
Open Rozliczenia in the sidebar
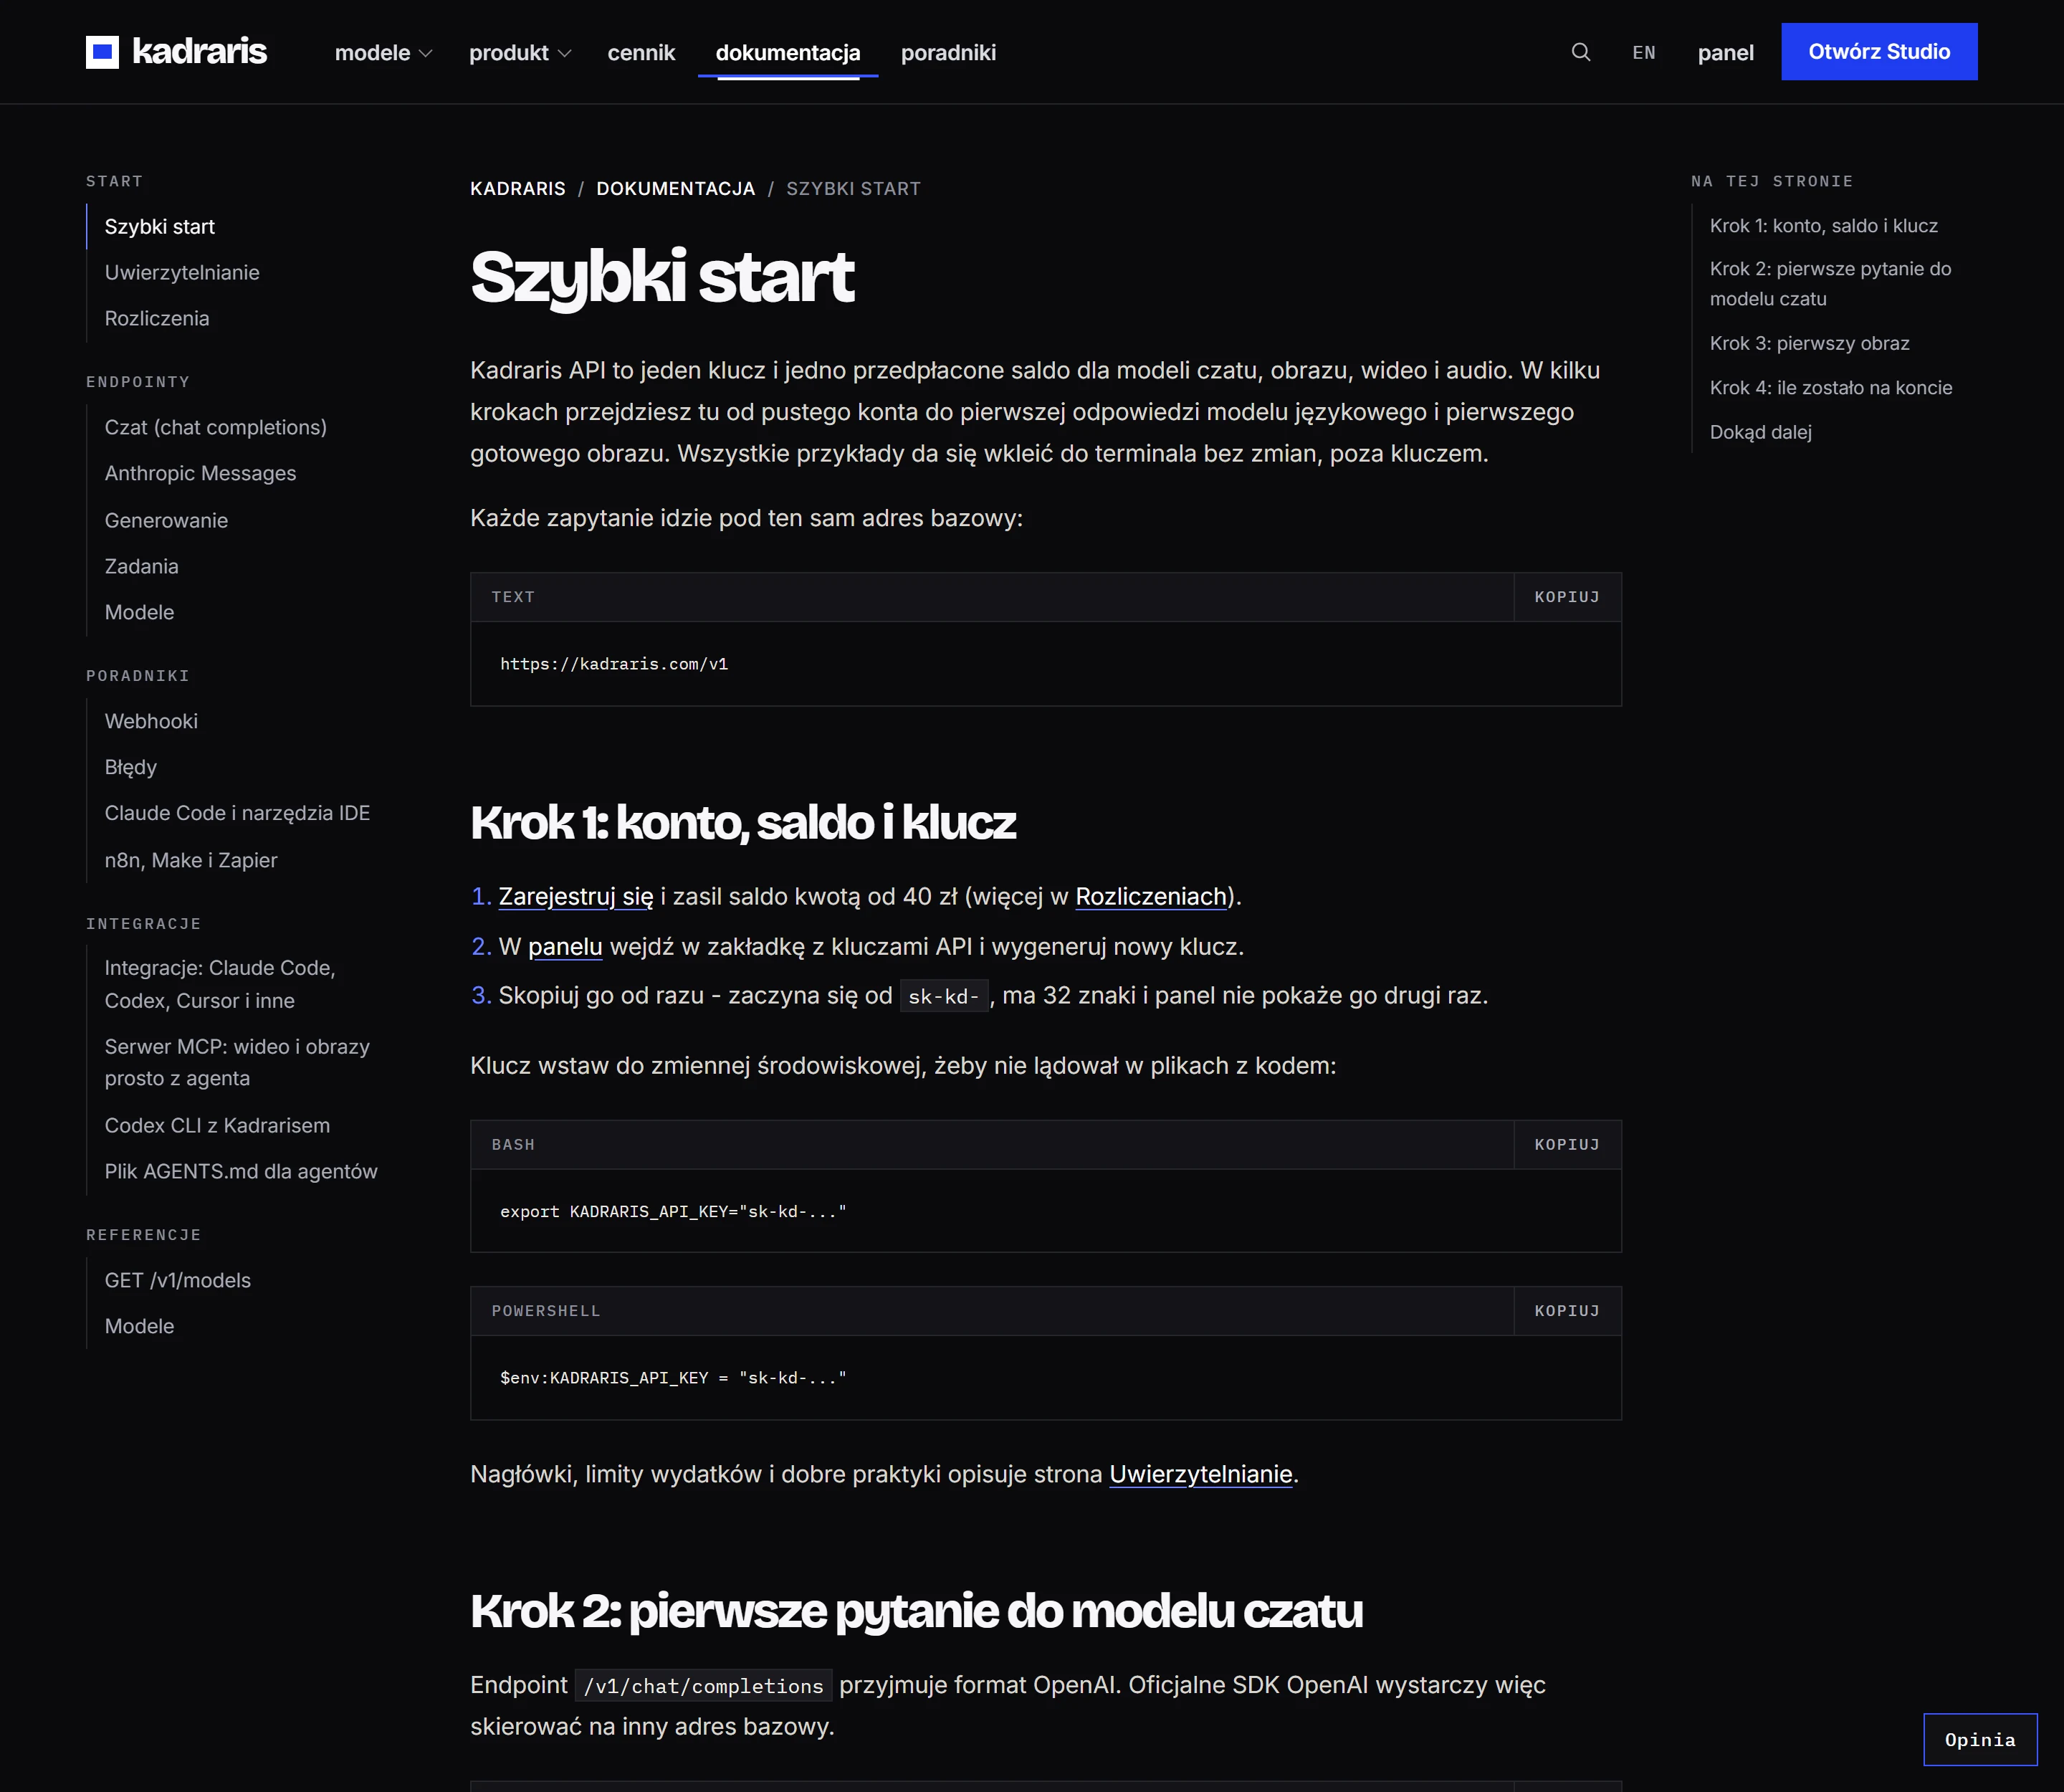coord(157,318)
